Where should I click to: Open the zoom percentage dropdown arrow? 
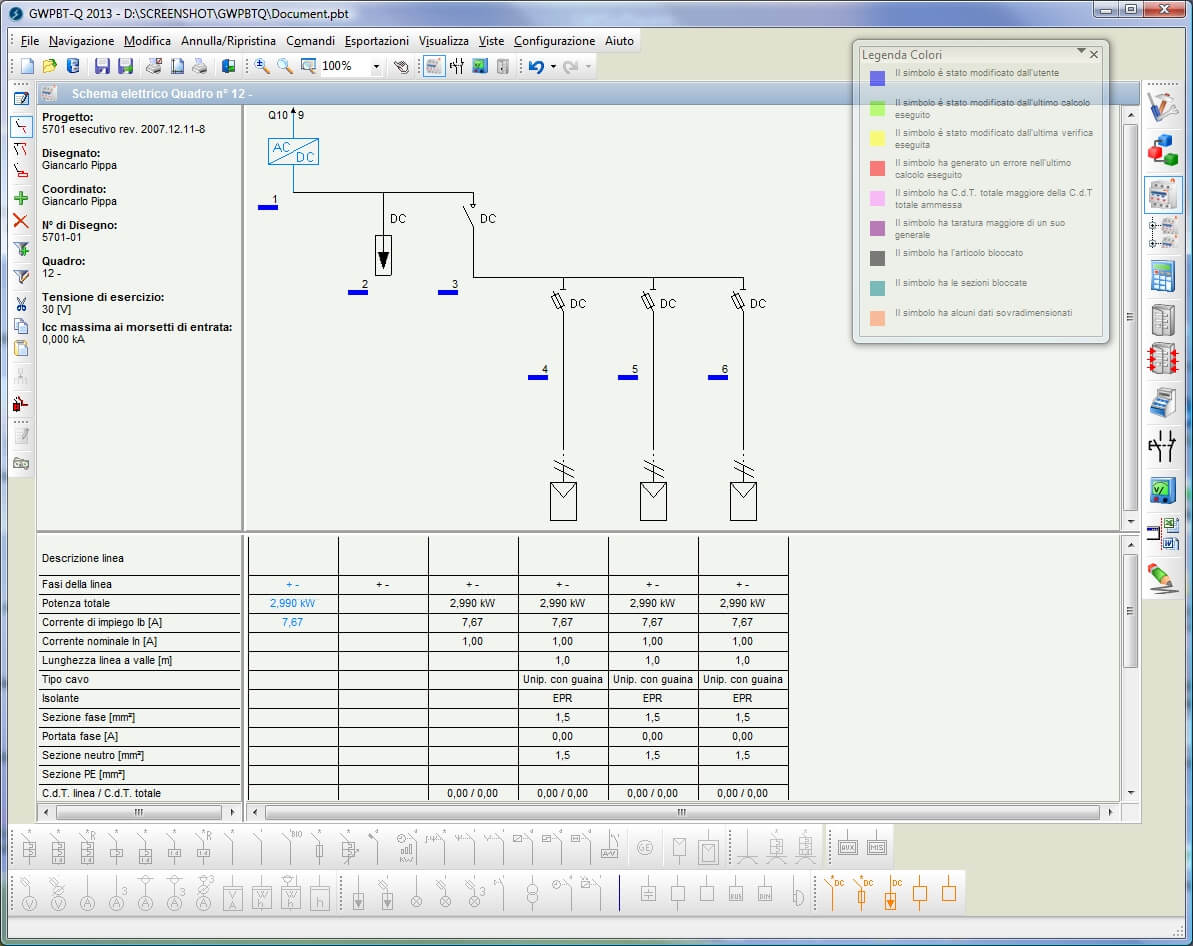(x=376, y=67)
